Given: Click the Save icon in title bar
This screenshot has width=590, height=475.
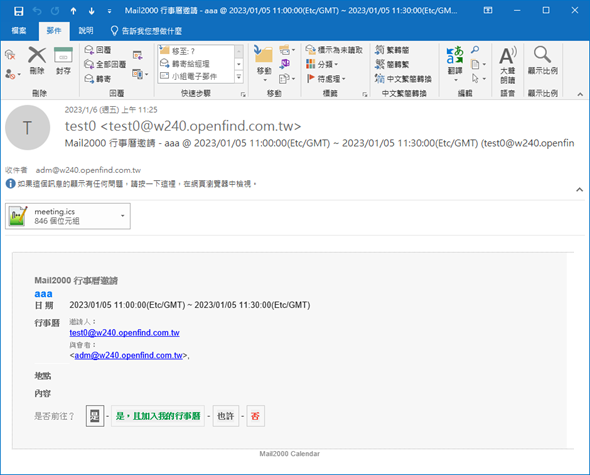Looking at the screenshot, I should coord(18,11).
